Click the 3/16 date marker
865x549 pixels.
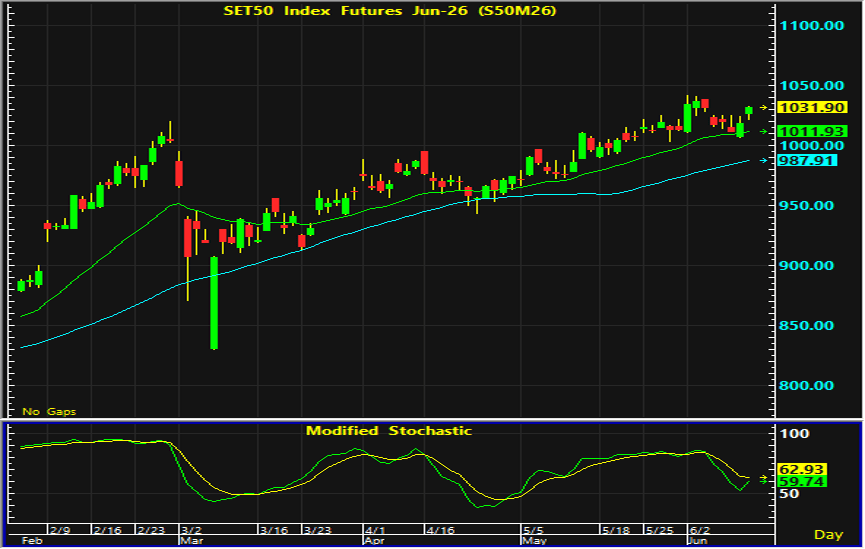[274, 530]
